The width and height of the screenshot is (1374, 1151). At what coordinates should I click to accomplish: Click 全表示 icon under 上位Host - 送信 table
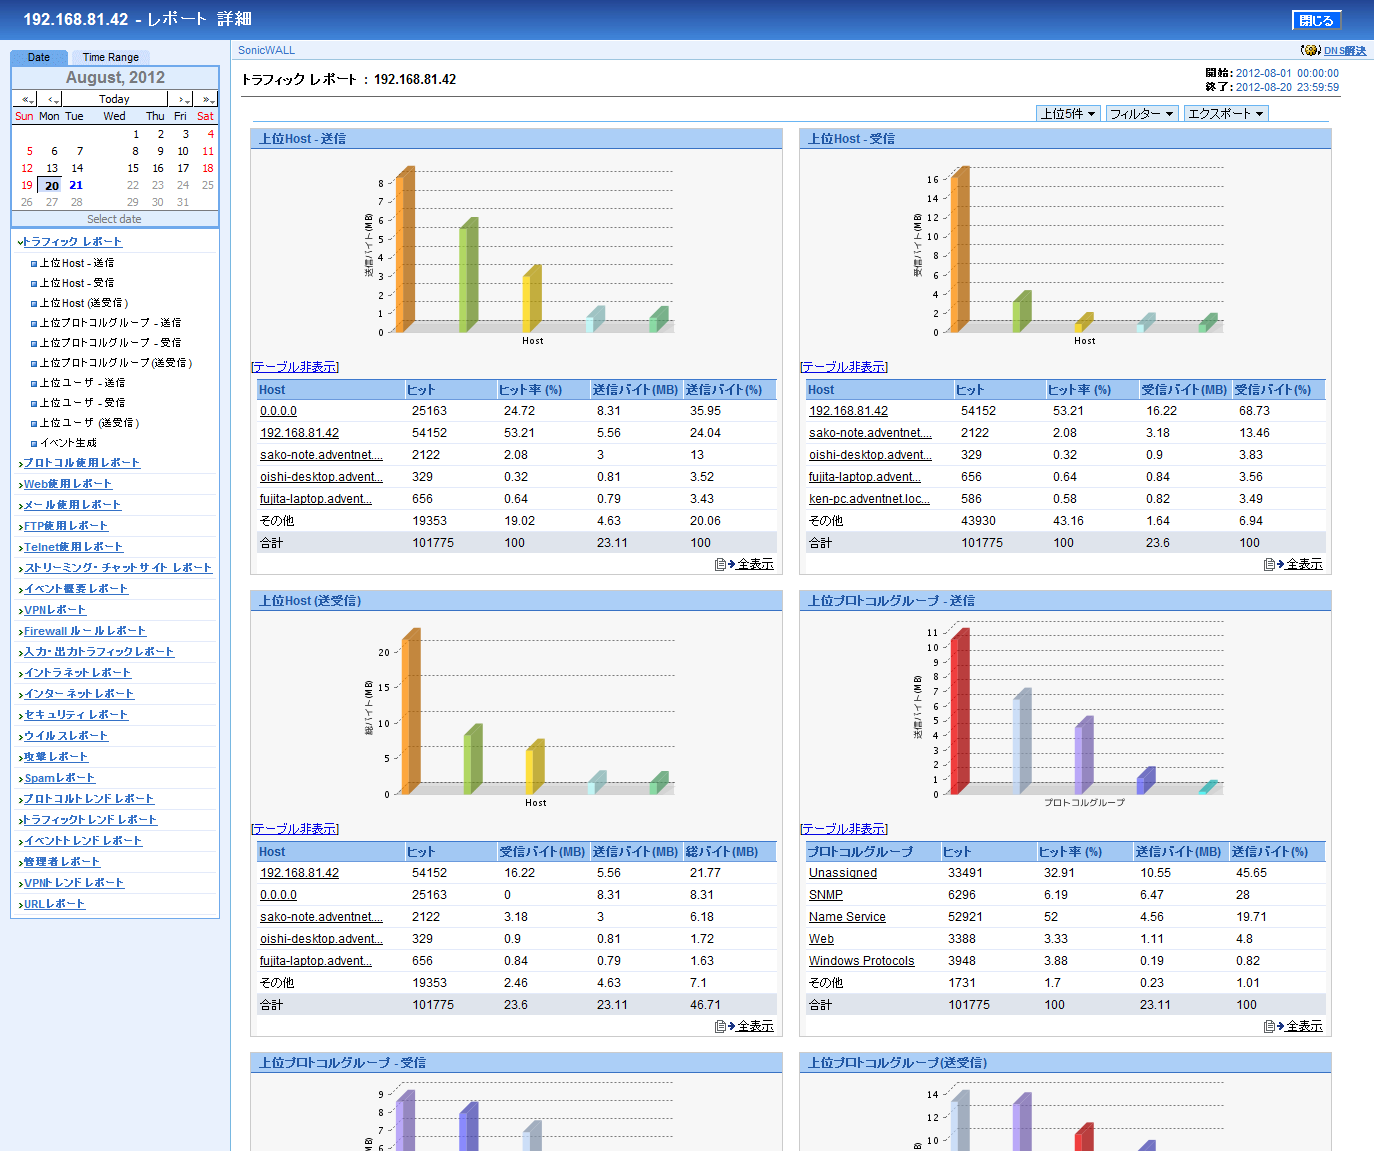(720, 564)
